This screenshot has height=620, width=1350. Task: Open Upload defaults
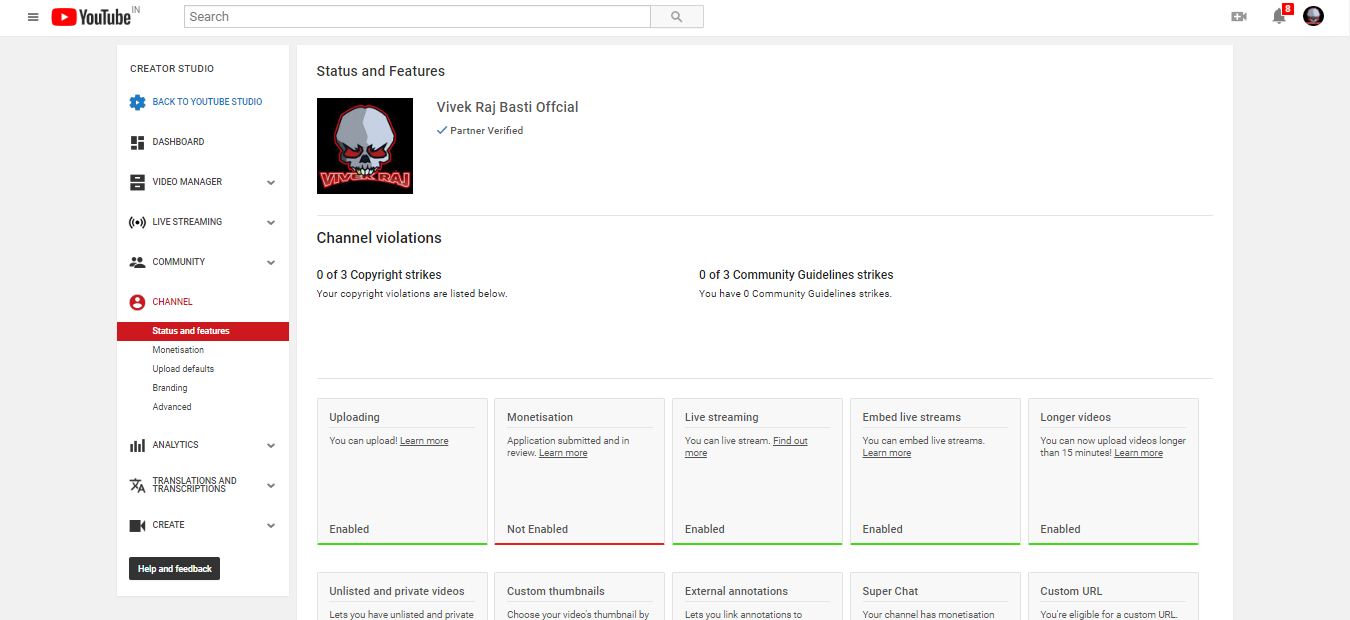click(183, 369)
